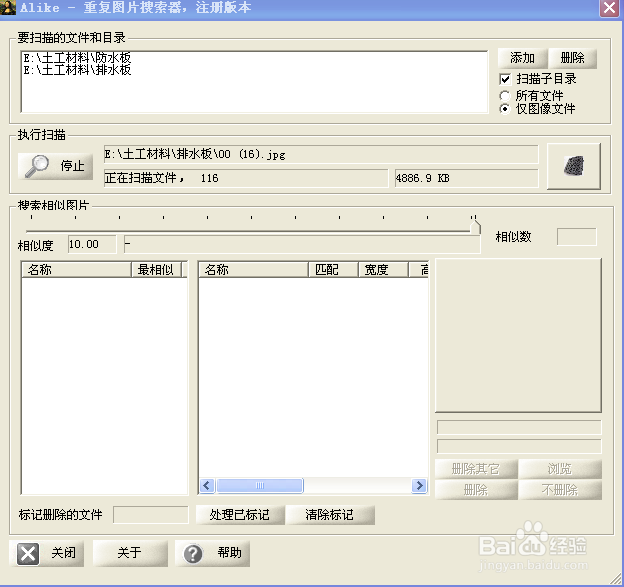Toggle the 扫描子目录 checkbox
This screenshot has width=624, height=587.
(505, 79)
